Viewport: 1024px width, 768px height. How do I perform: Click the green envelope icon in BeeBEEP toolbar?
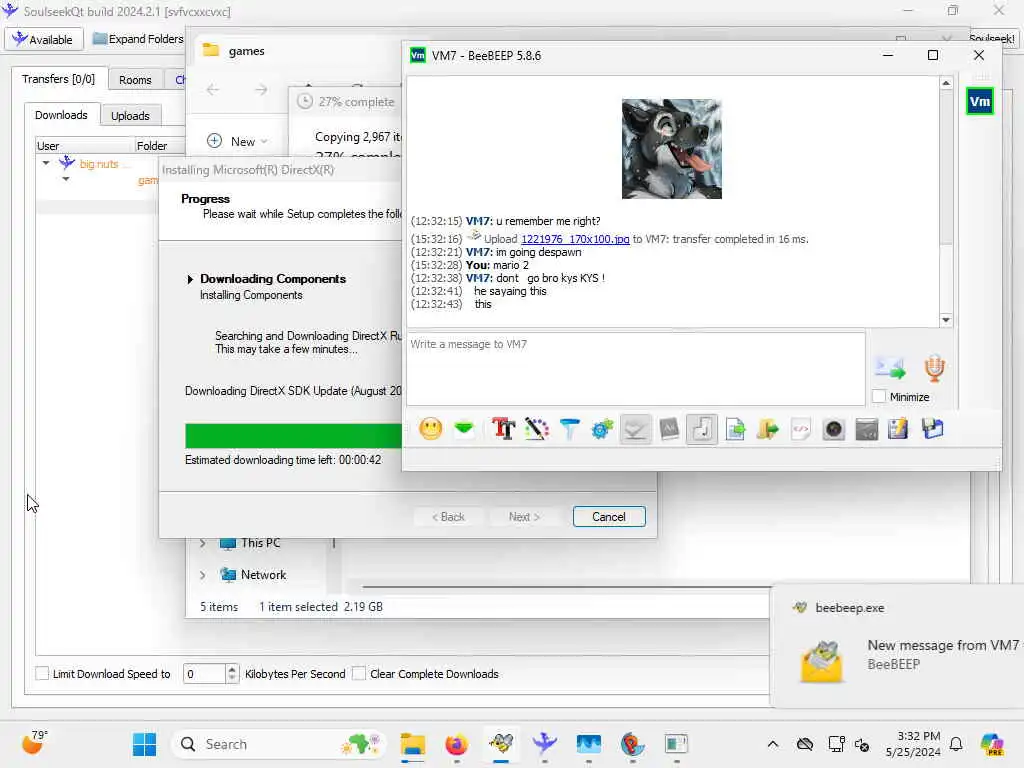coord(464,429)
